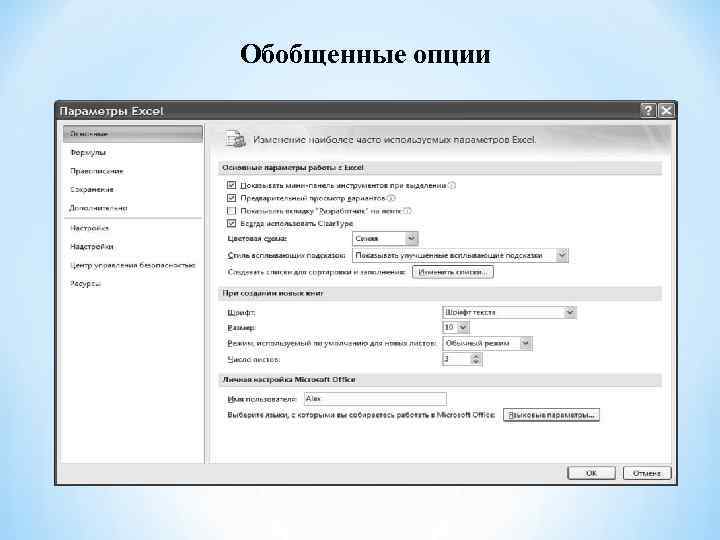
Task: Click info icon next to Разработчик tab option
Action: 407,211
